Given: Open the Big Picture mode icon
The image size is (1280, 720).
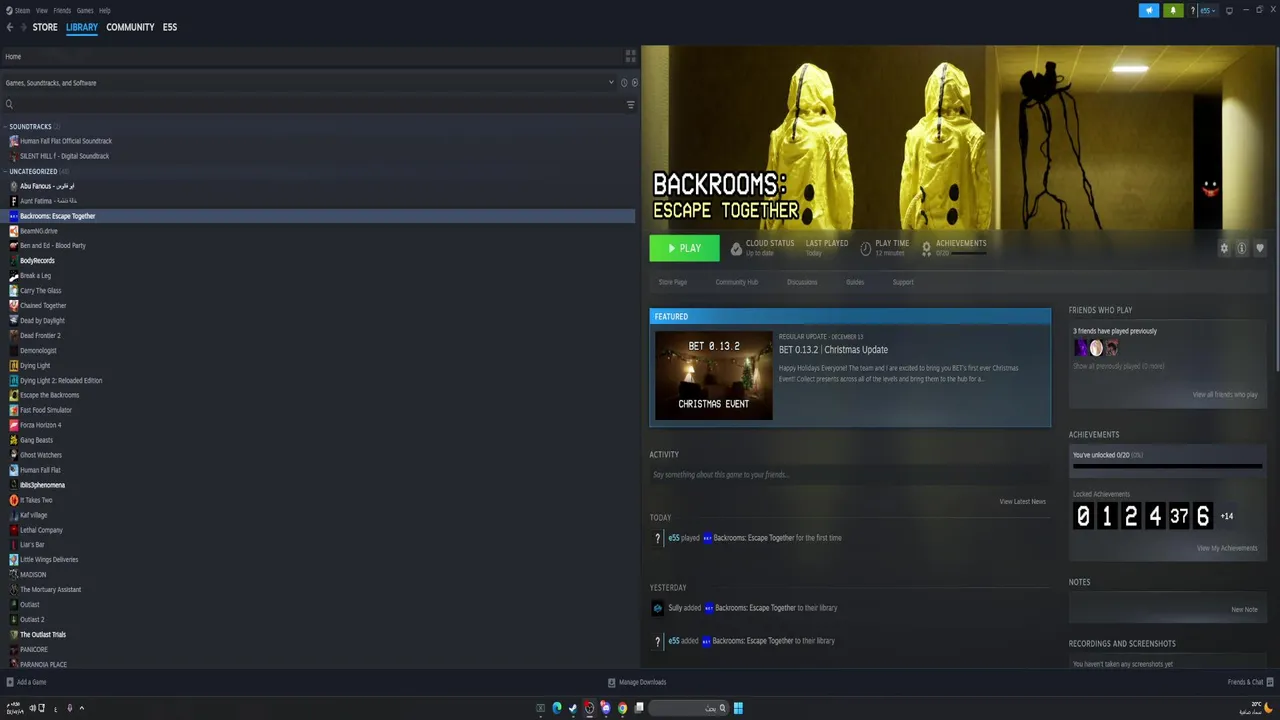Looking at the screenshot, I should click(1229, 11).
